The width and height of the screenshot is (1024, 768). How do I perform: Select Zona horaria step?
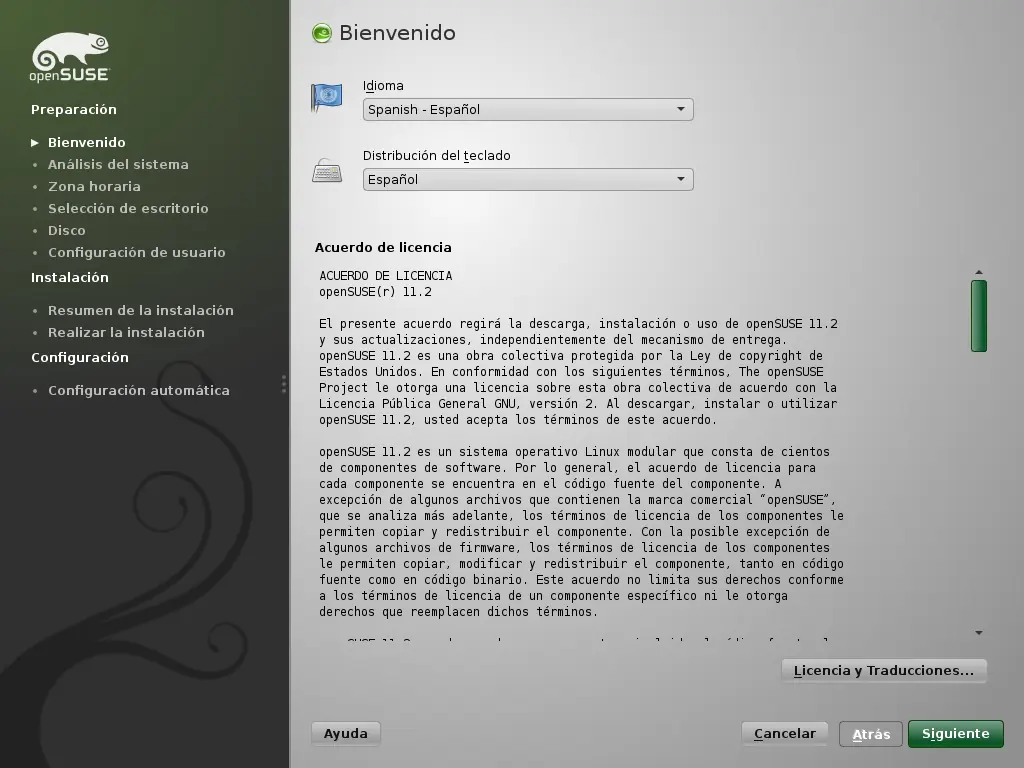[94, 187]
